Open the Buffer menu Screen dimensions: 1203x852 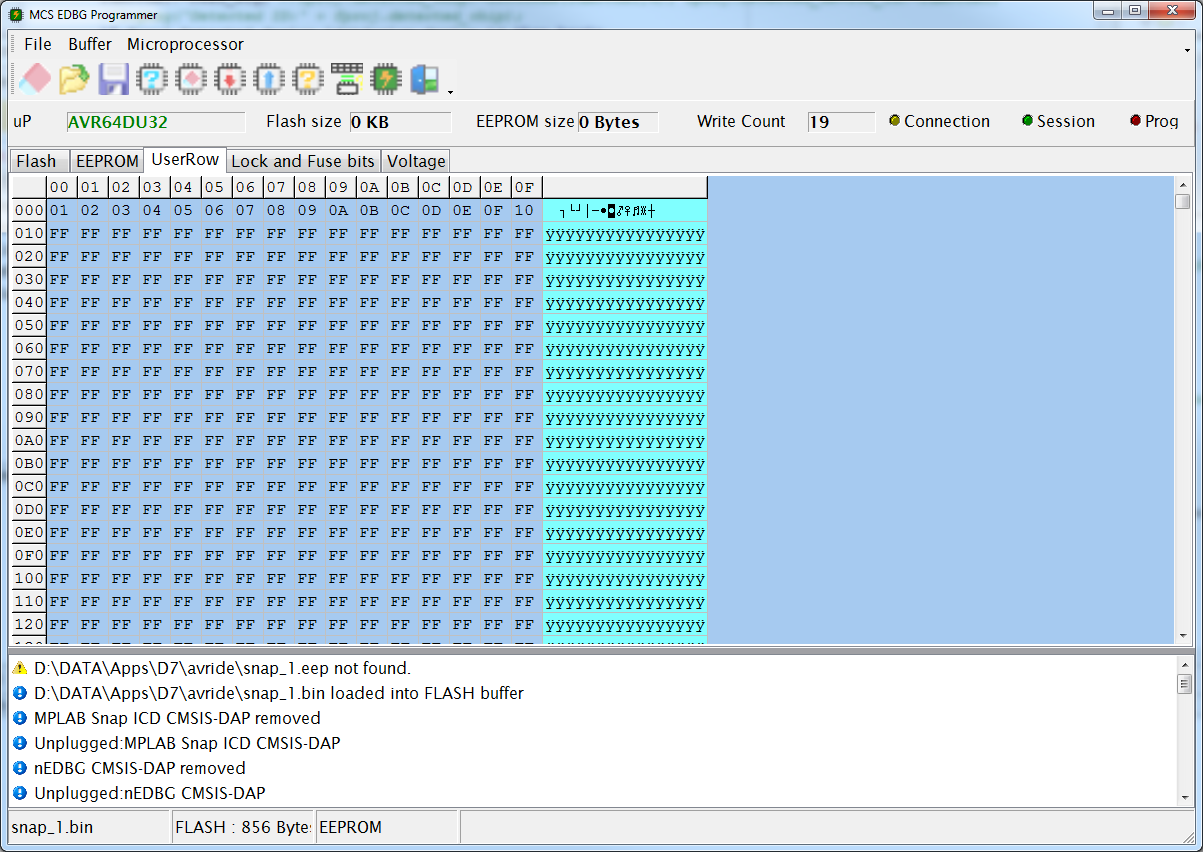pos(90,44)
